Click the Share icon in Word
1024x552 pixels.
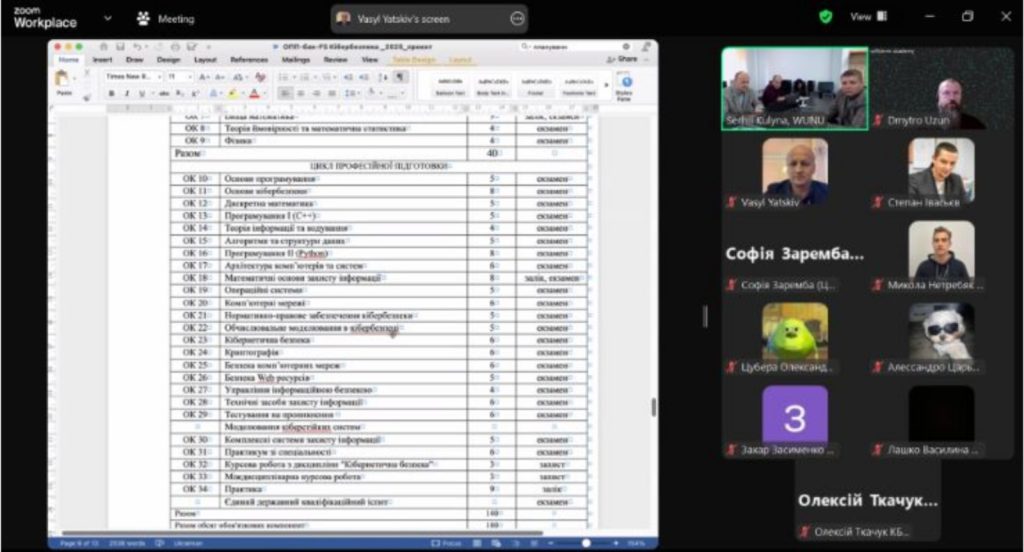[624, 59]
